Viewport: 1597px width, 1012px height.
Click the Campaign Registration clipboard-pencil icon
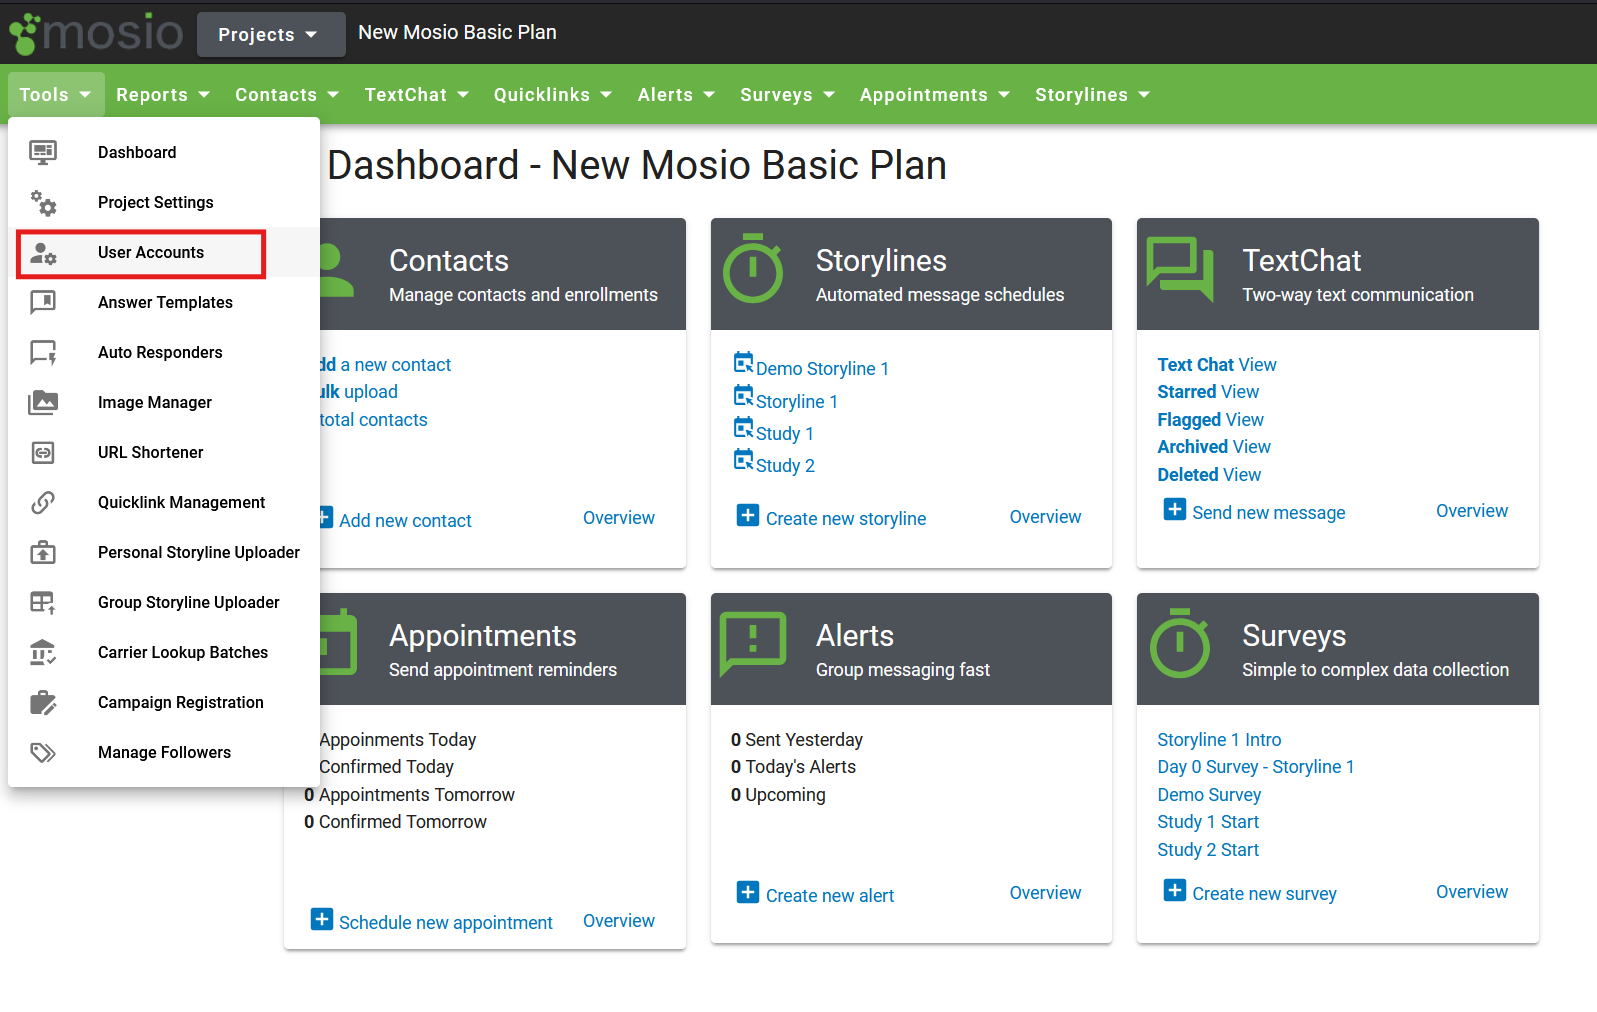tap(43, 702)
